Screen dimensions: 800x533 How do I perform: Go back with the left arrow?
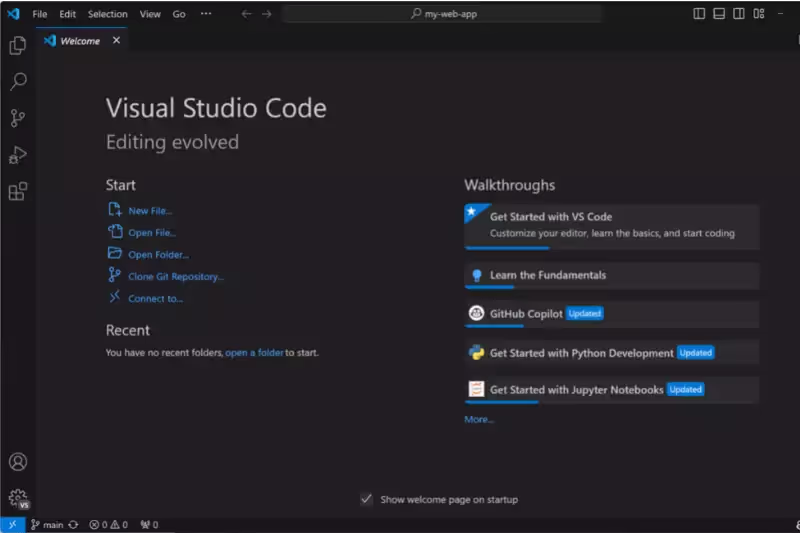pyautogui.click(x=246, y=14)
